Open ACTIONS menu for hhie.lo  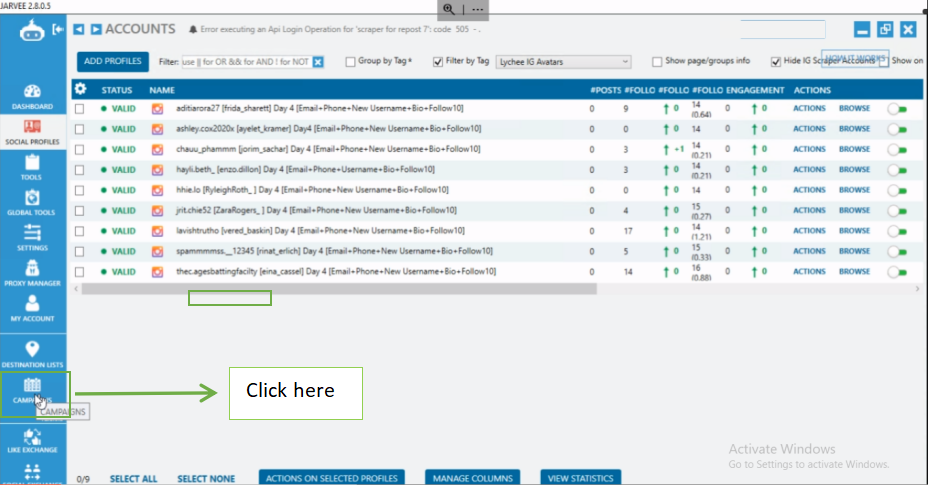coord(809,190)
